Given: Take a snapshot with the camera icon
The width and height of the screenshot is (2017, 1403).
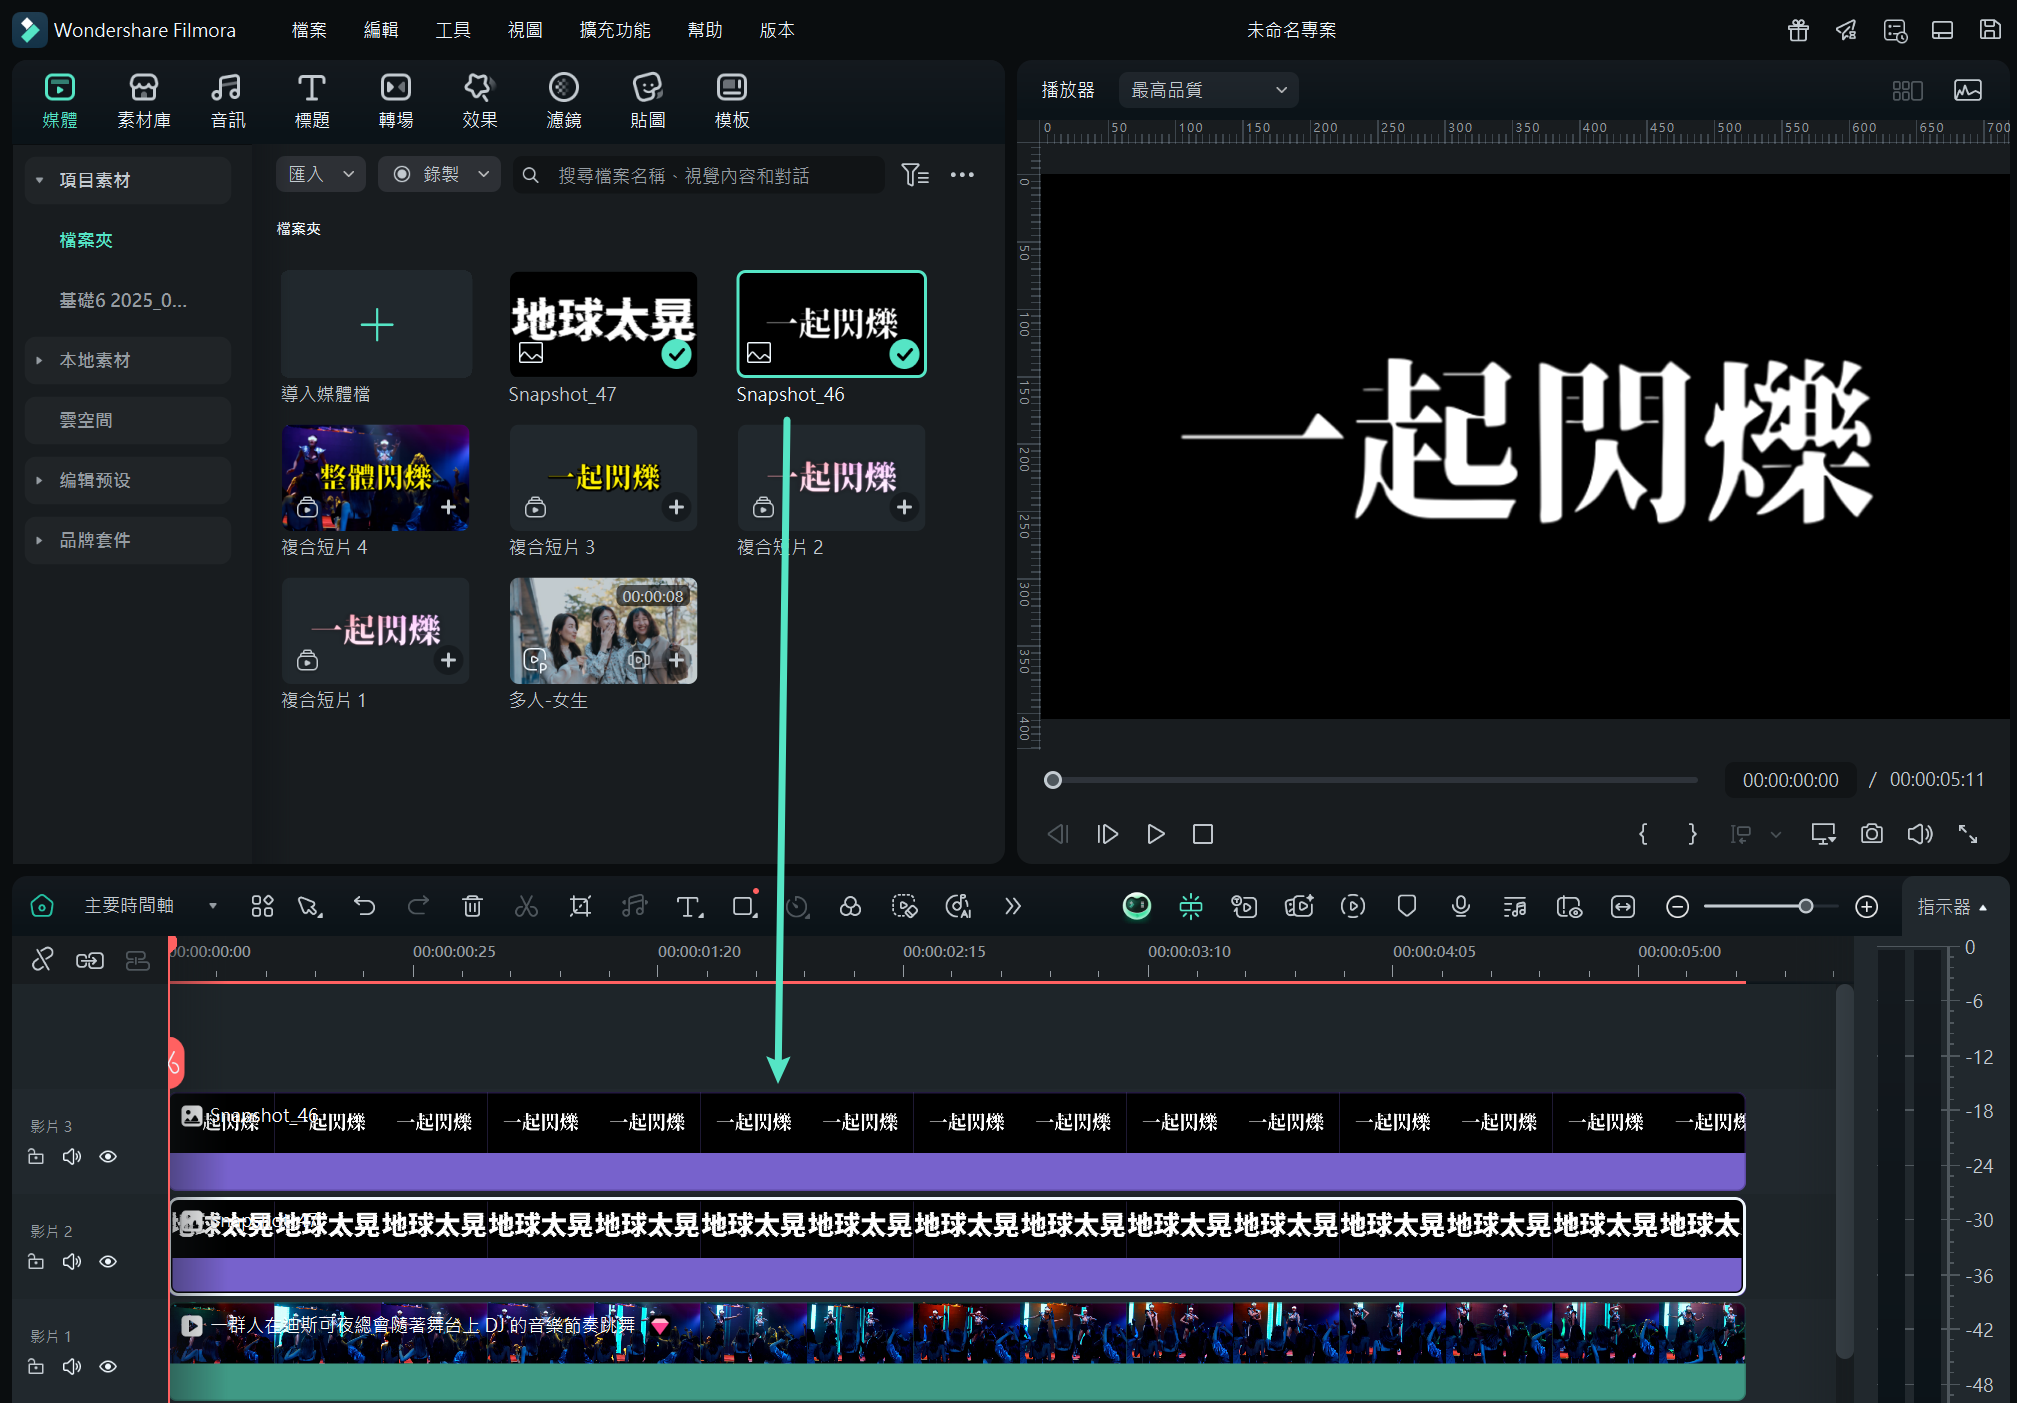Looking at the screenshot, I should click(x=1871, y=834).
